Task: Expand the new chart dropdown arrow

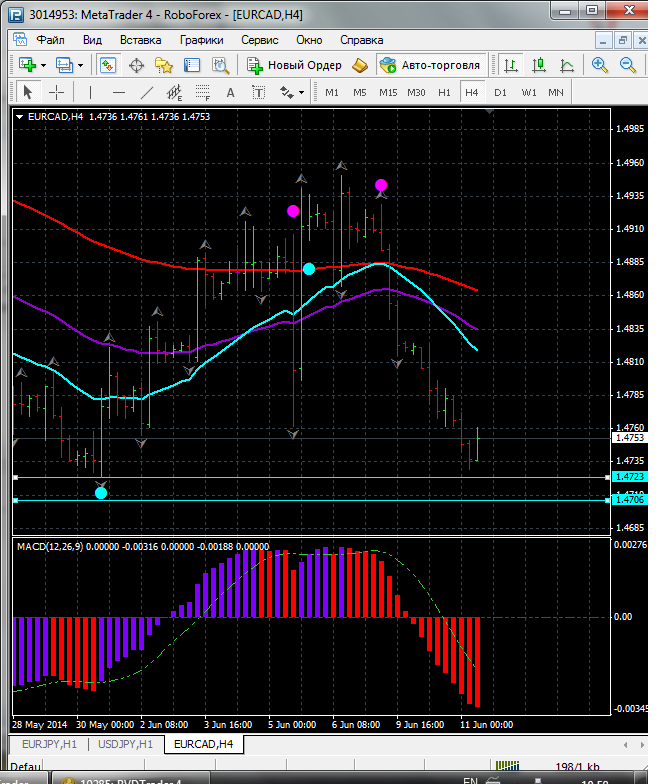Action: tap(44, 65)
